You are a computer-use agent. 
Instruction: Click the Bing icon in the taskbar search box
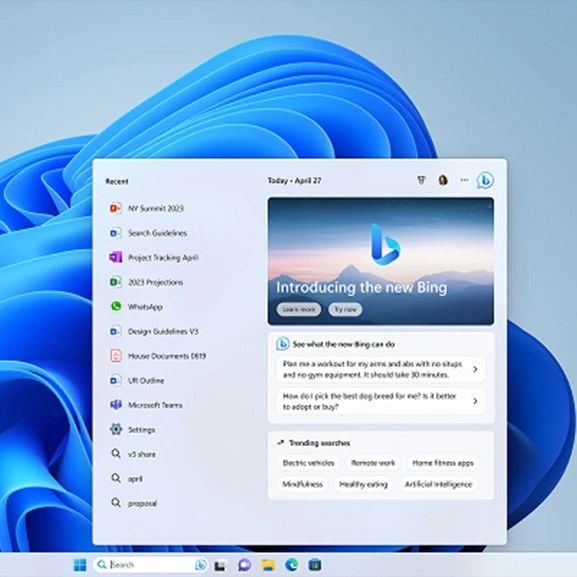tap(201, 564)
